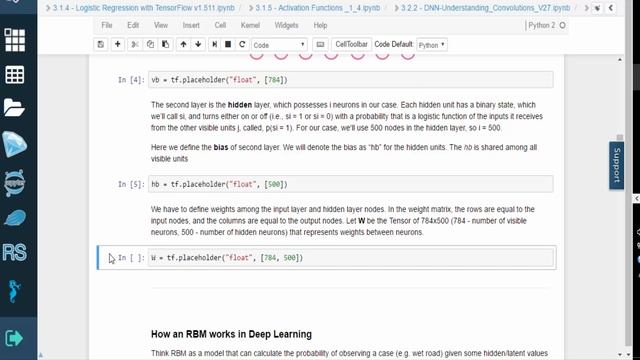Image resolution: width=640 pixels, height=360 pixels.
Task: Click into the W placeholder code cell
Action: pos(351,258)
